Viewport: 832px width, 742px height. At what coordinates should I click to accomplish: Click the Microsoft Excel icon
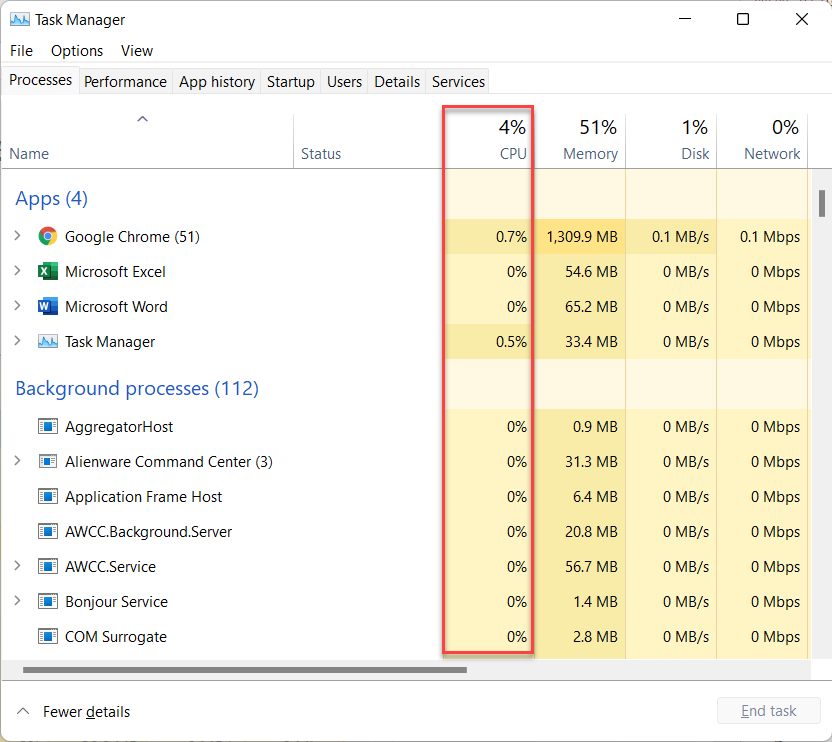click(x=47, y=272)
